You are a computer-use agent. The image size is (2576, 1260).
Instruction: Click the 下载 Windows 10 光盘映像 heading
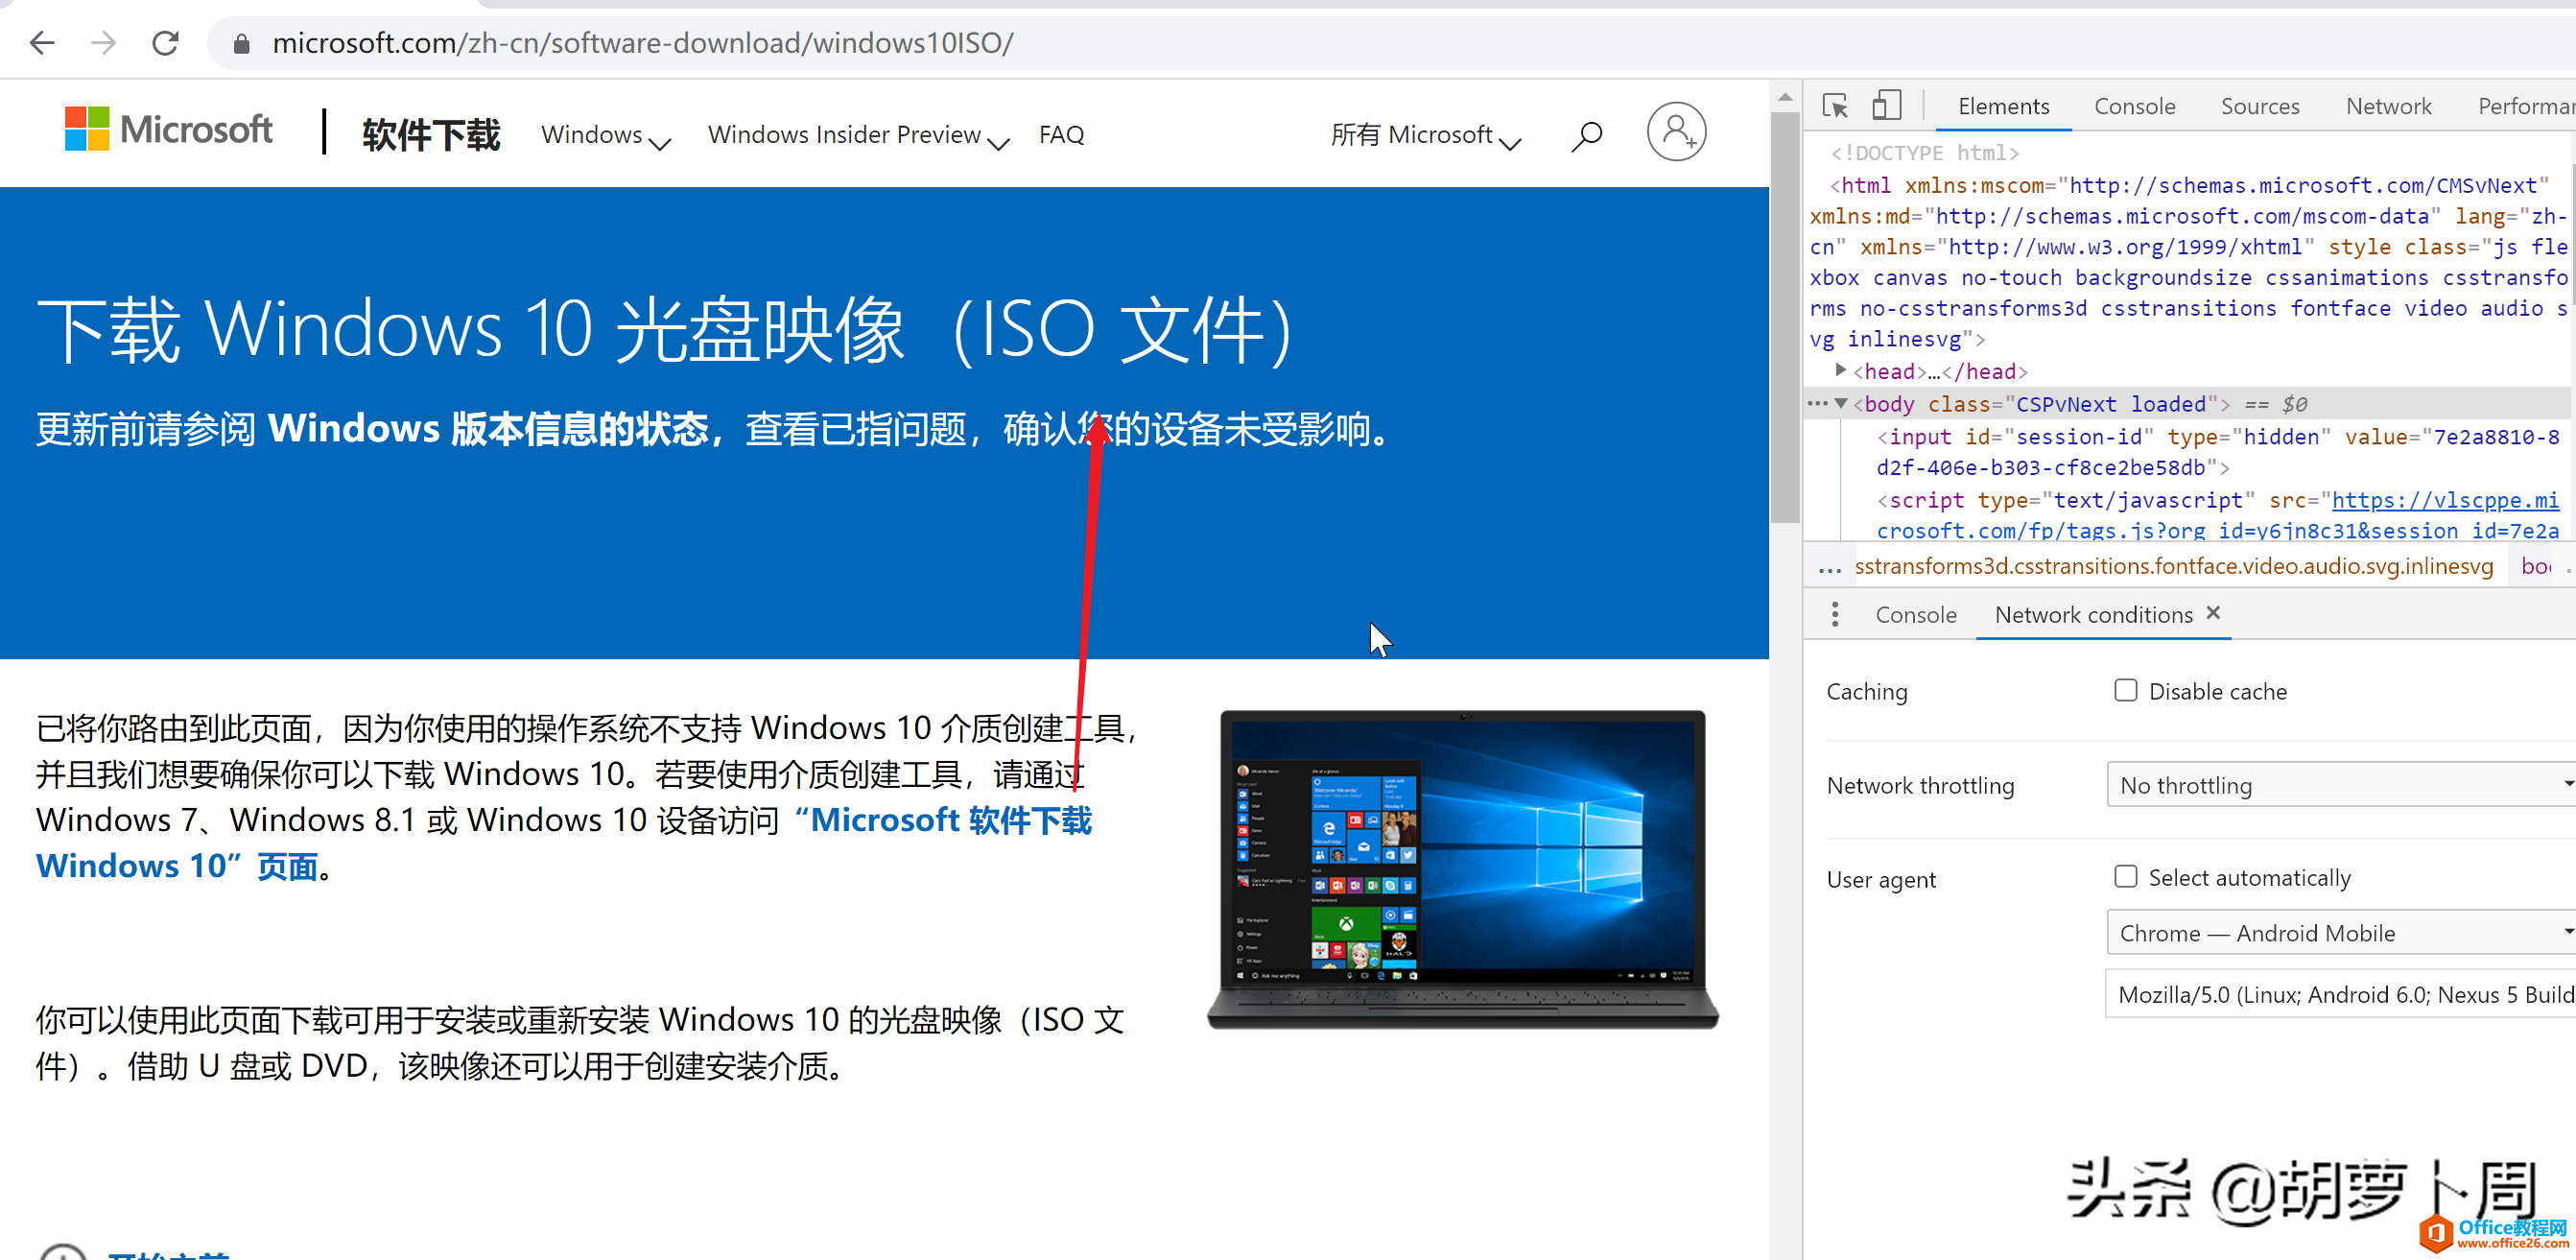pyautogui.click(x=665, y=329)
